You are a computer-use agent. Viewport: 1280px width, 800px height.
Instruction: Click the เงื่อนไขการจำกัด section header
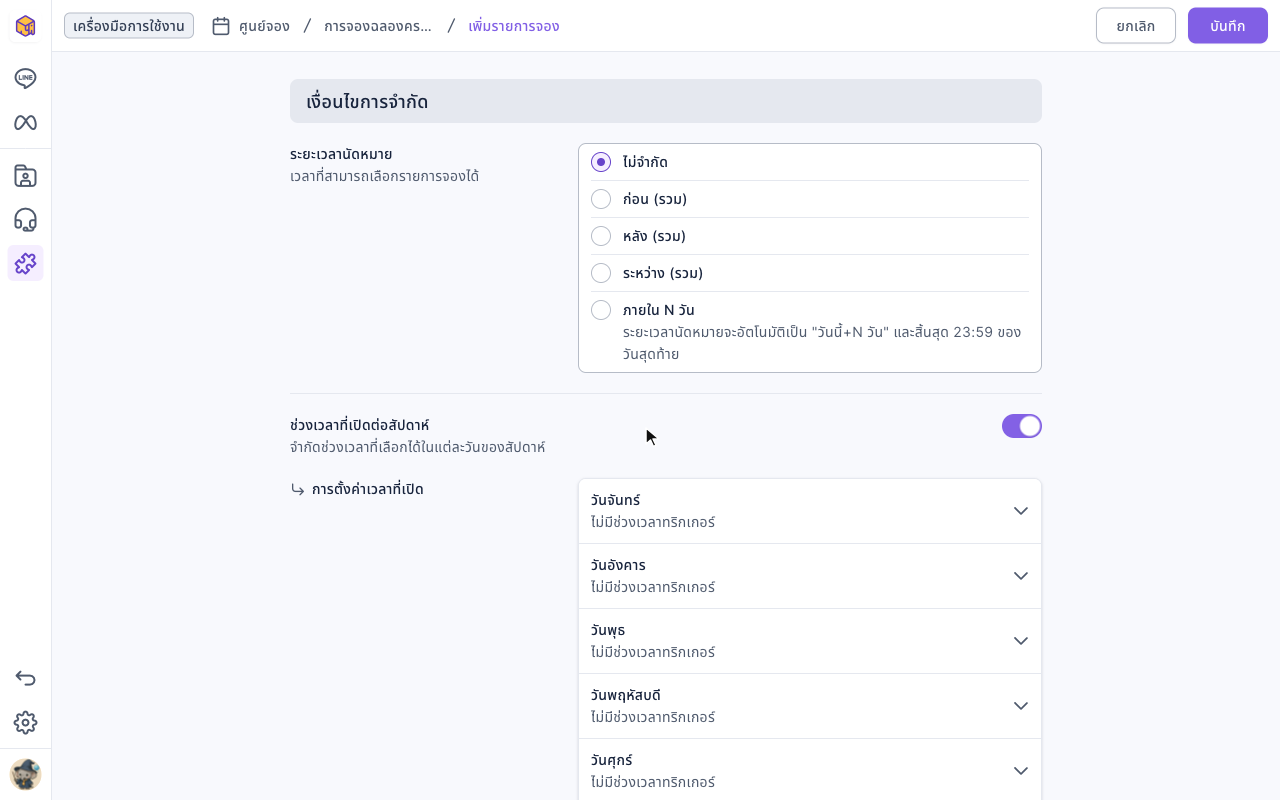pyautogui.click(x=666, y=101)
